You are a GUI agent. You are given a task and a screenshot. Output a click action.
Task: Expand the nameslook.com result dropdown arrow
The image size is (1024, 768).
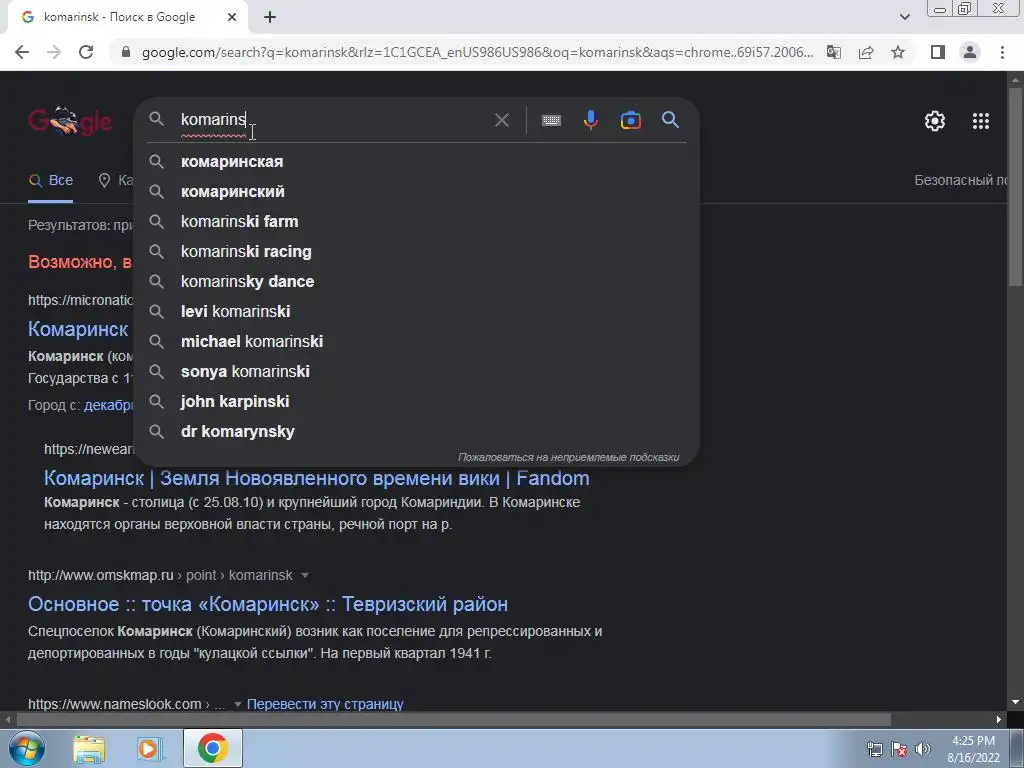click(238, 704)
